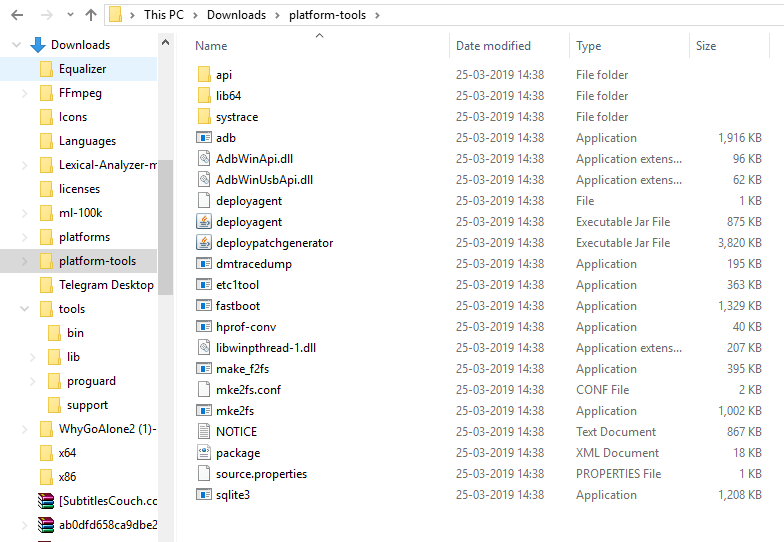Sort files by Date modified column
Image resolution: width=784 pixels, height=542 pixels.
pos(493,46)
